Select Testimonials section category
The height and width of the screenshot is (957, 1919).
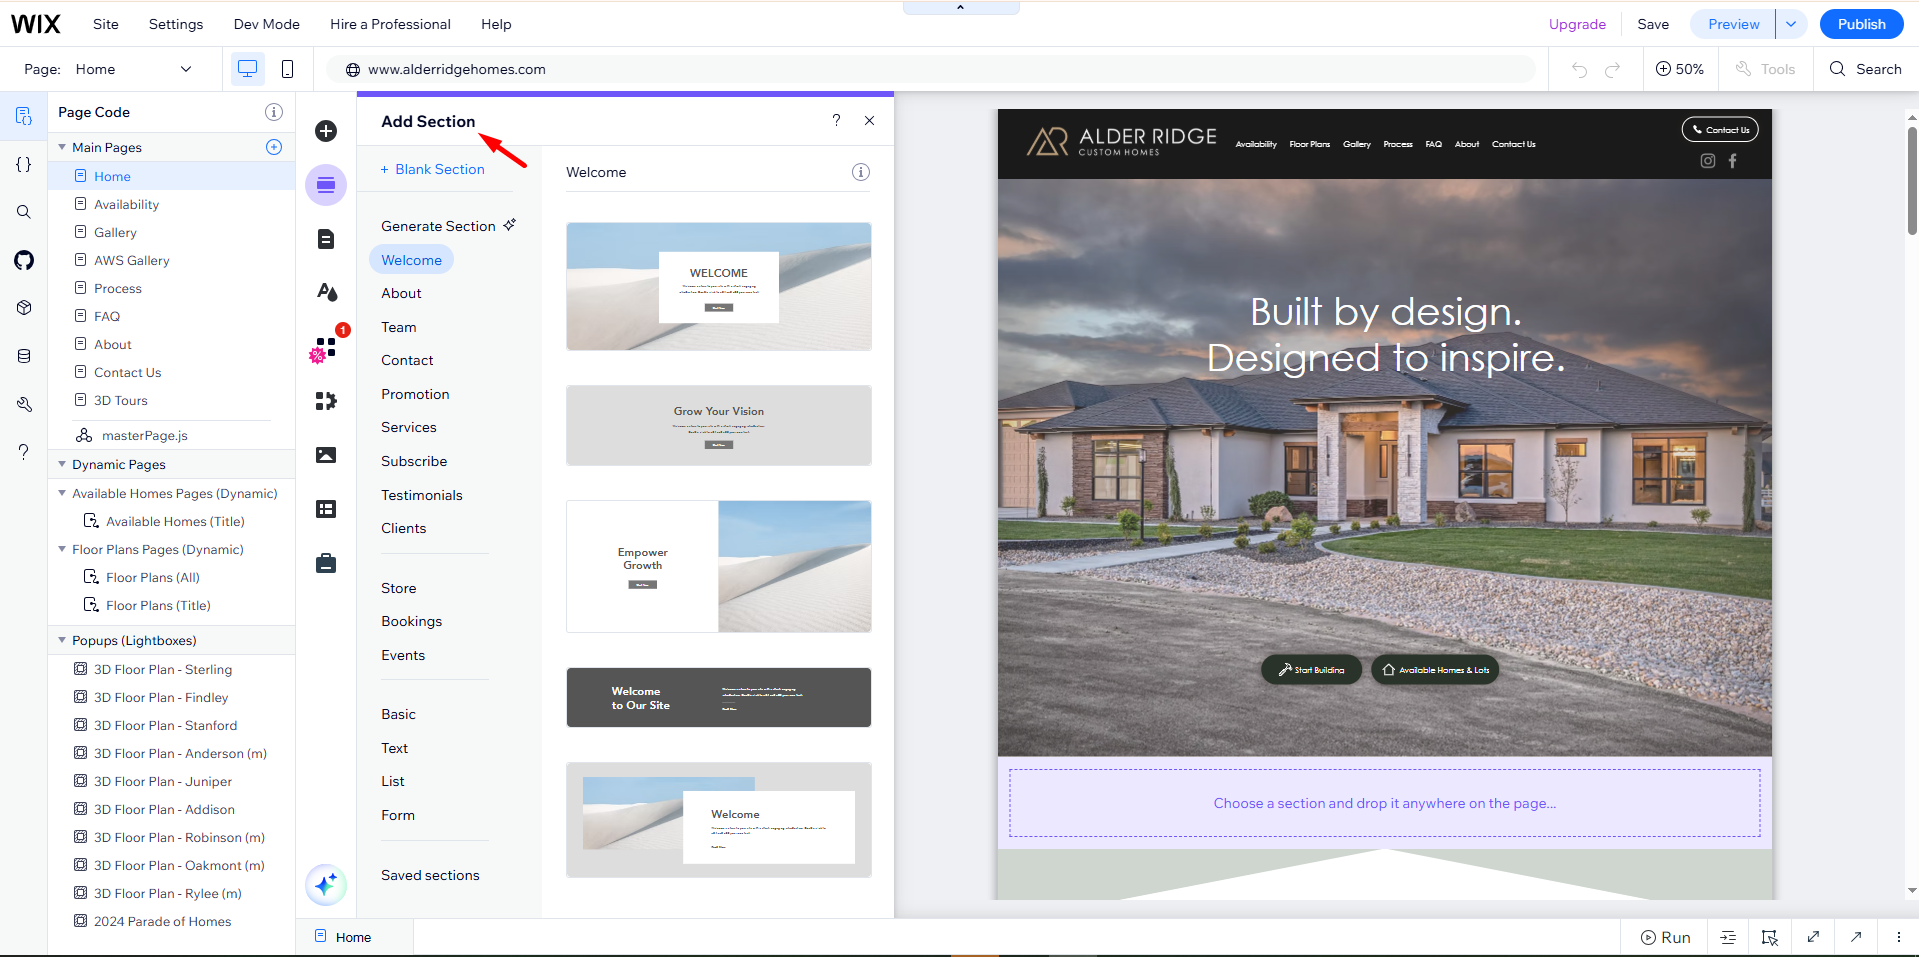click(x=421, y=495)
